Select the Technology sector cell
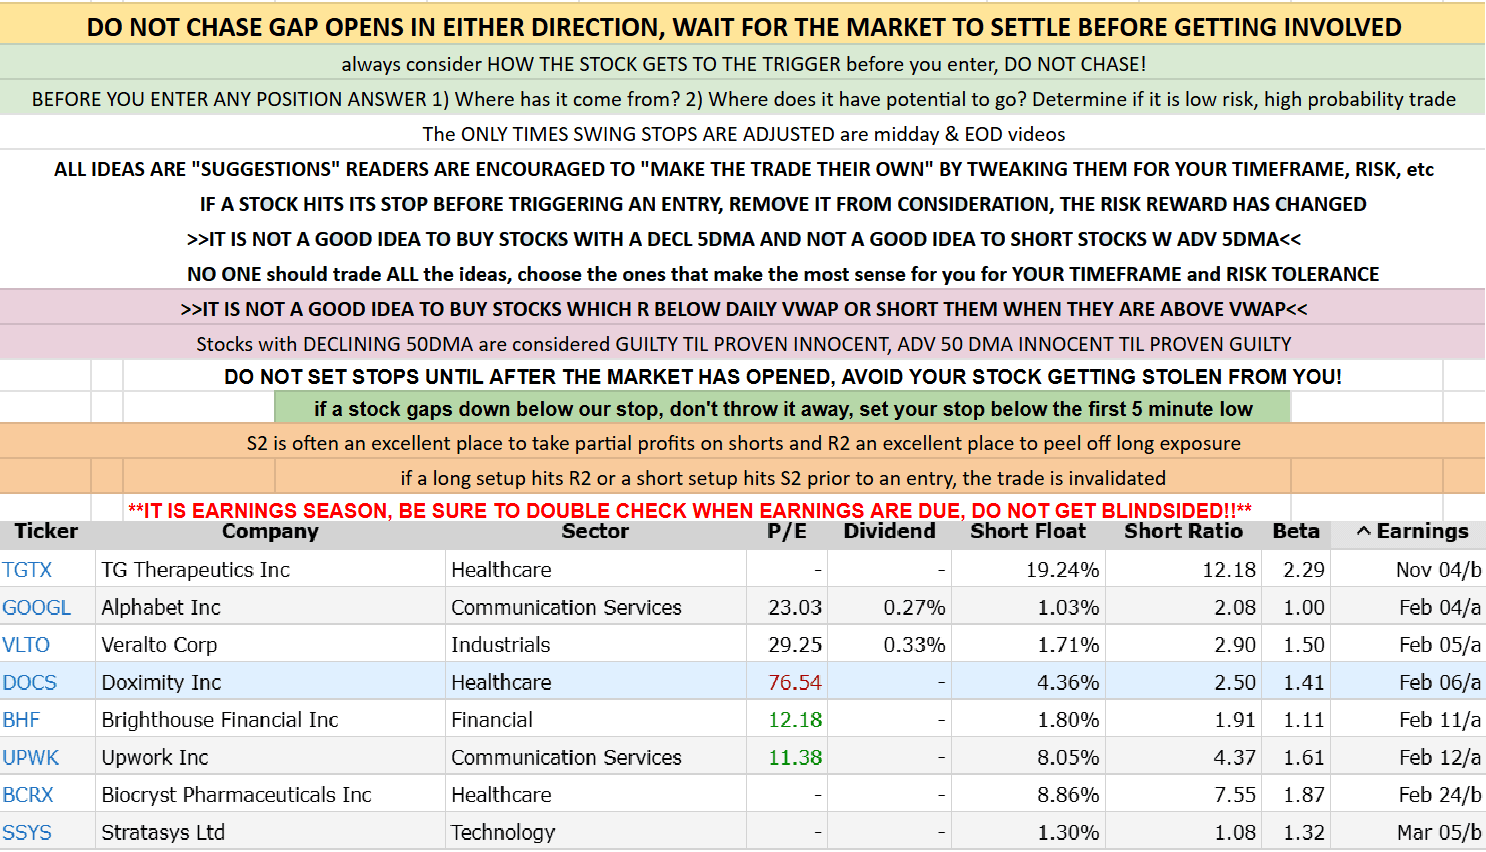1486x852 pixels. pyautogui.click(x=596, y=833)
